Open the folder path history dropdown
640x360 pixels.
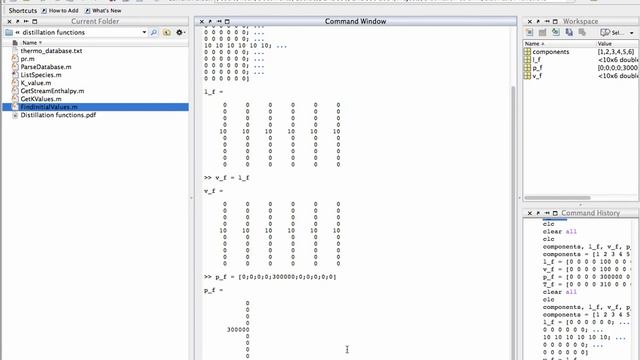click(144, 32)
